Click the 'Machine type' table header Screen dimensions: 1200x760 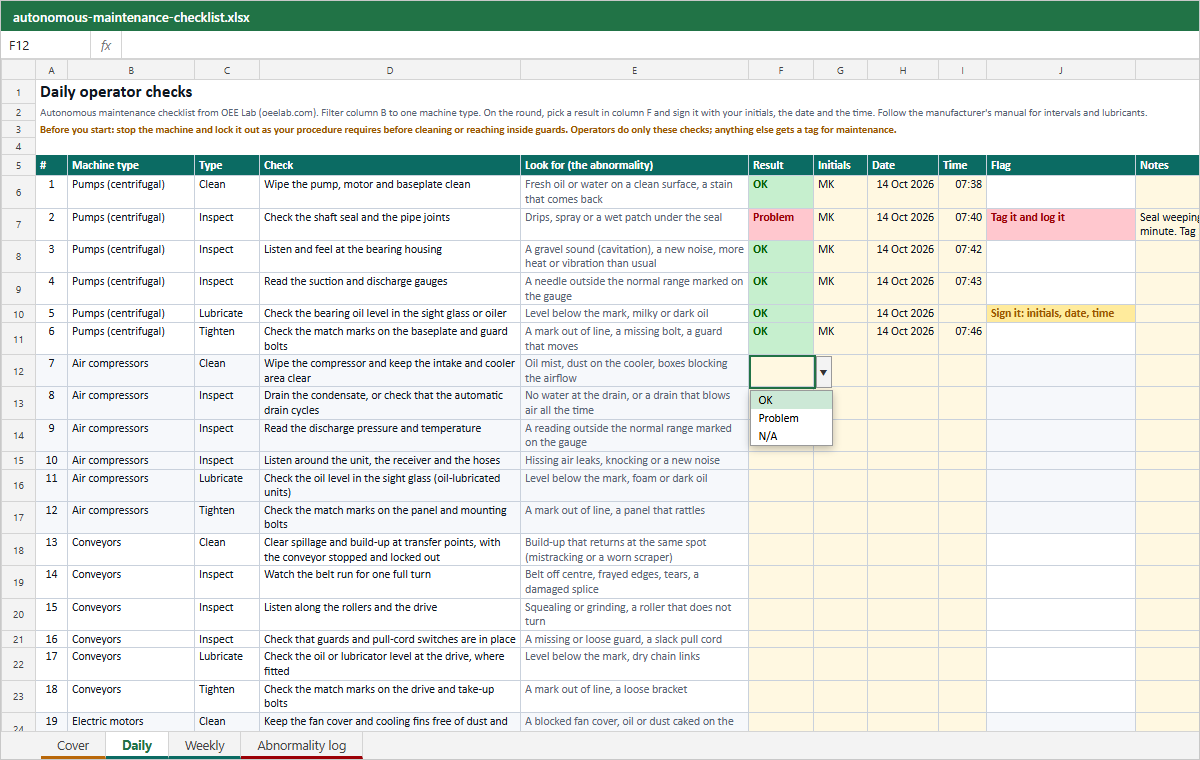click(x=131, y=165)
